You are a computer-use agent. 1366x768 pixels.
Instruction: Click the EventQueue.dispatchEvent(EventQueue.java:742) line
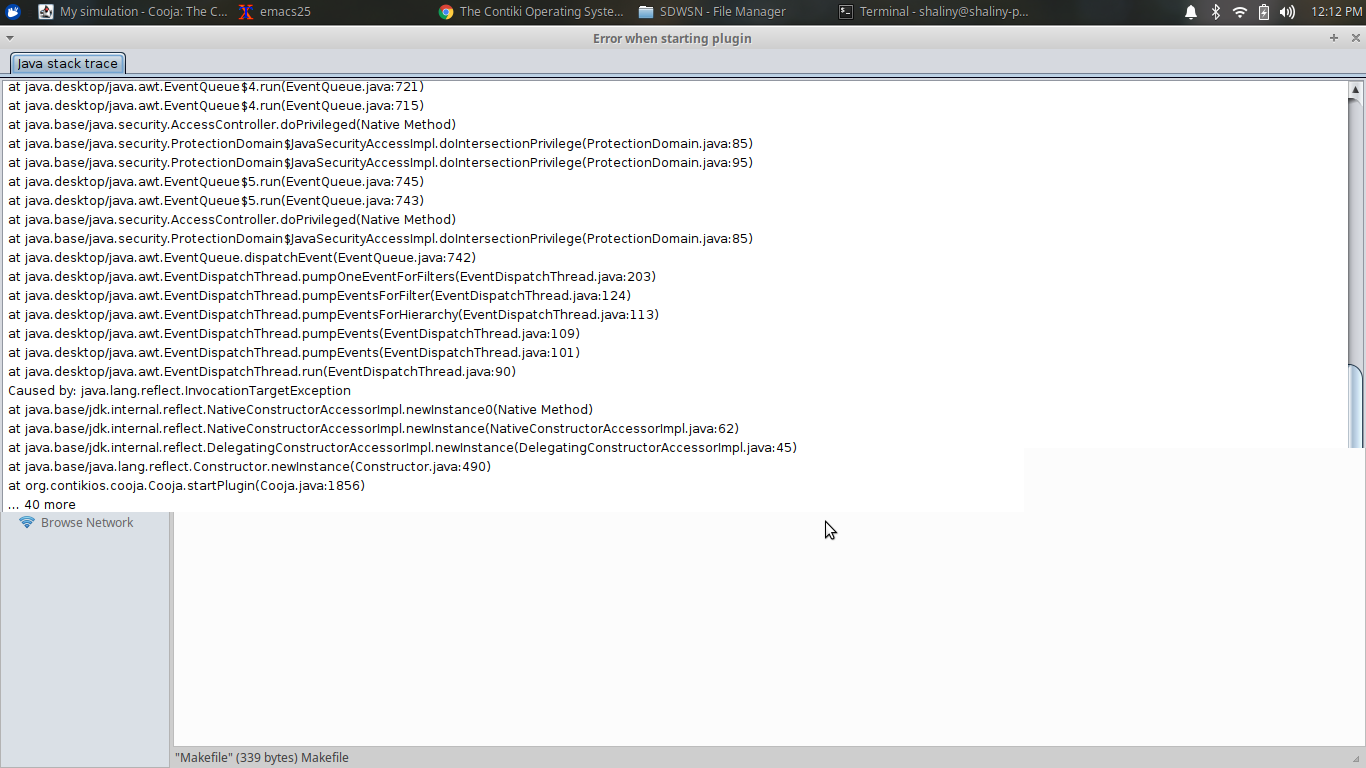(x=242, y=258)
